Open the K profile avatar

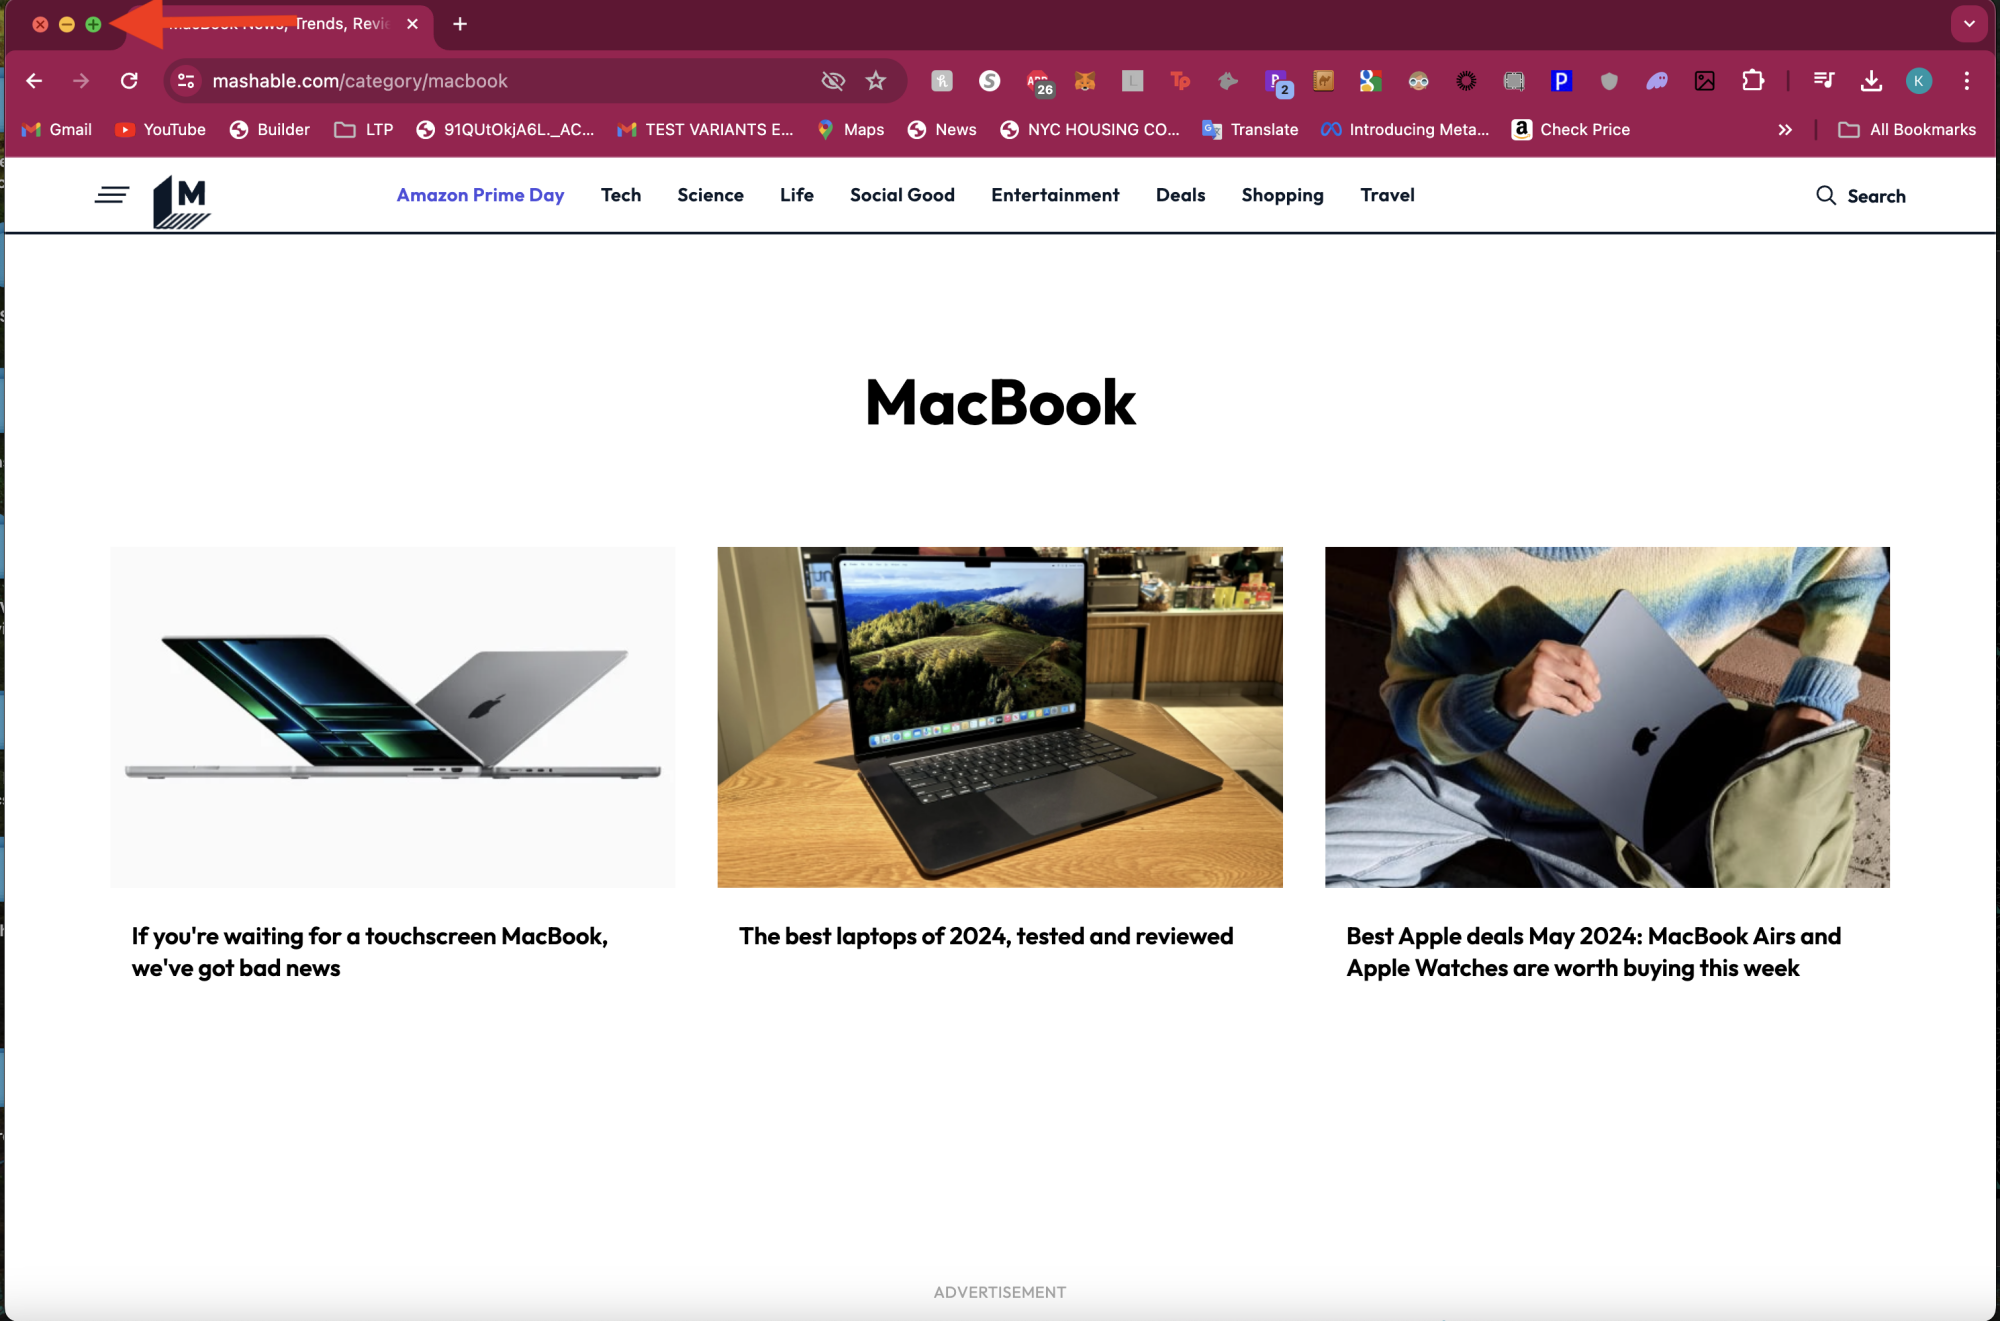pos(1918,81)
